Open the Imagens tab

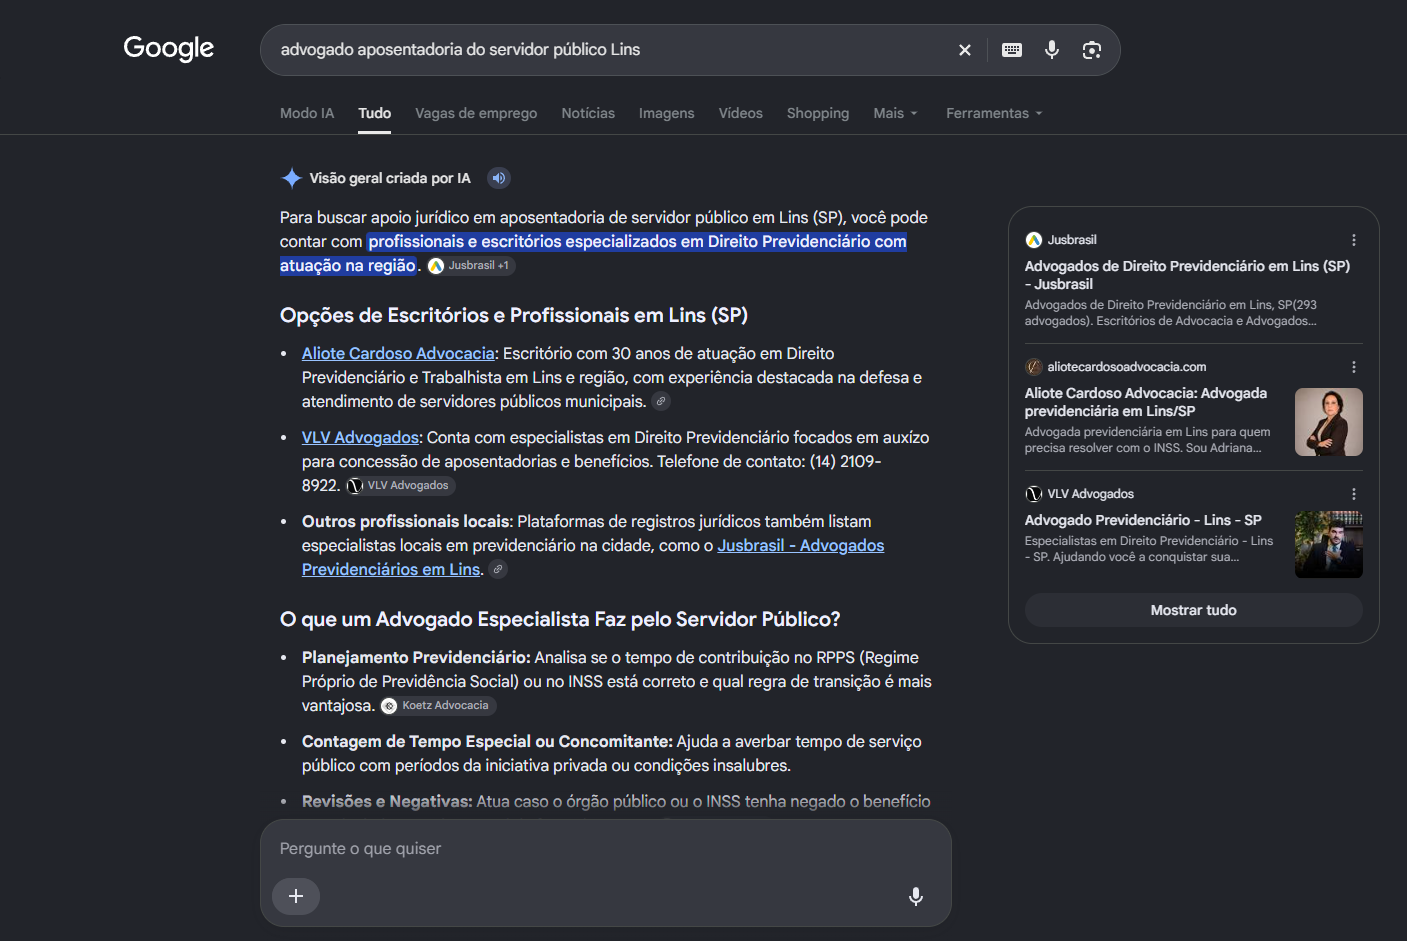667,113
